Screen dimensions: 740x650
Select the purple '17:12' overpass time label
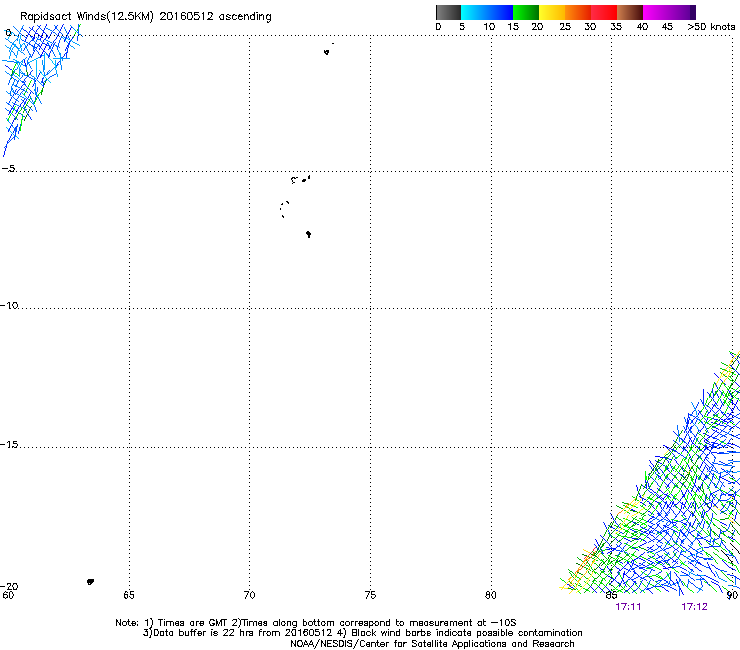click(694, 607)
